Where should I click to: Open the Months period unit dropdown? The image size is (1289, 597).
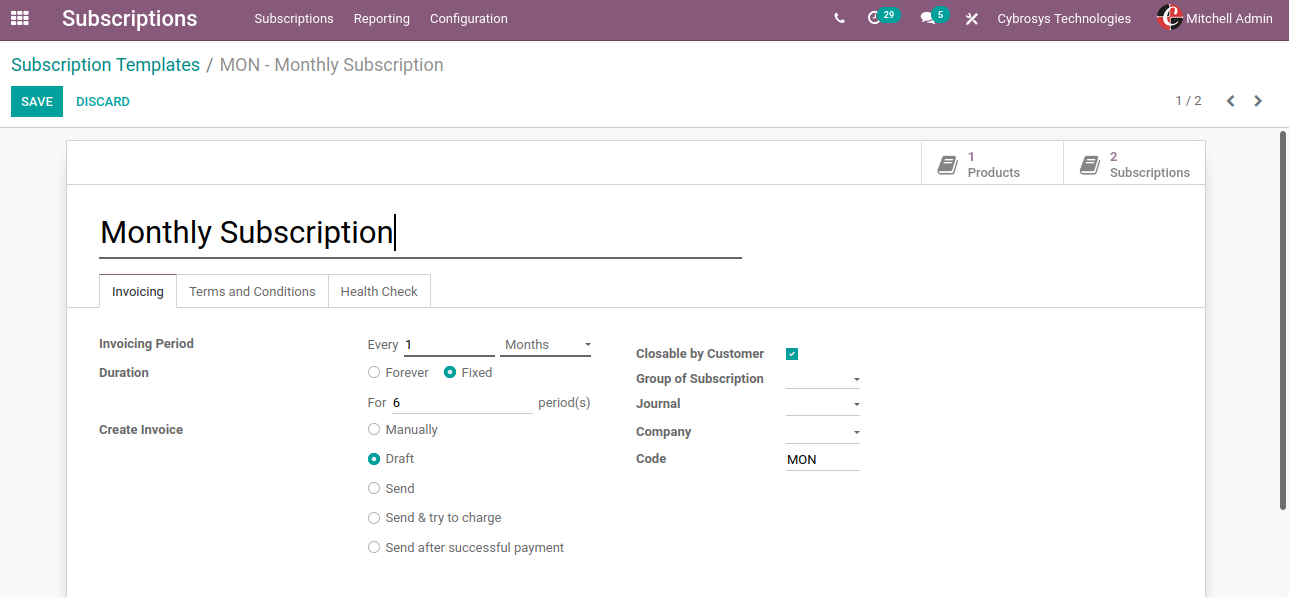pos(546,345)
